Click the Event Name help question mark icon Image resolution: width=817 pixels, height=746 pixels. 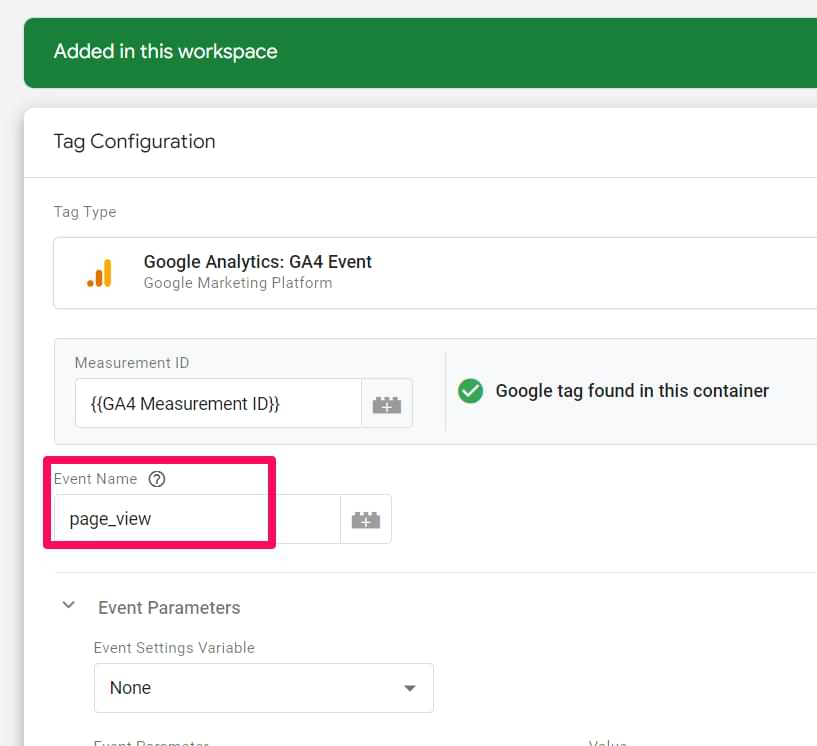[157, 479]
